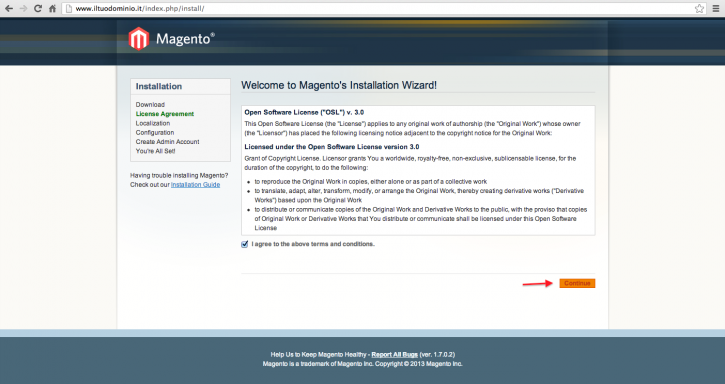
Task: Click the Open Software License ("OSL") v. 3.0 title
Action: pos(304,112)
